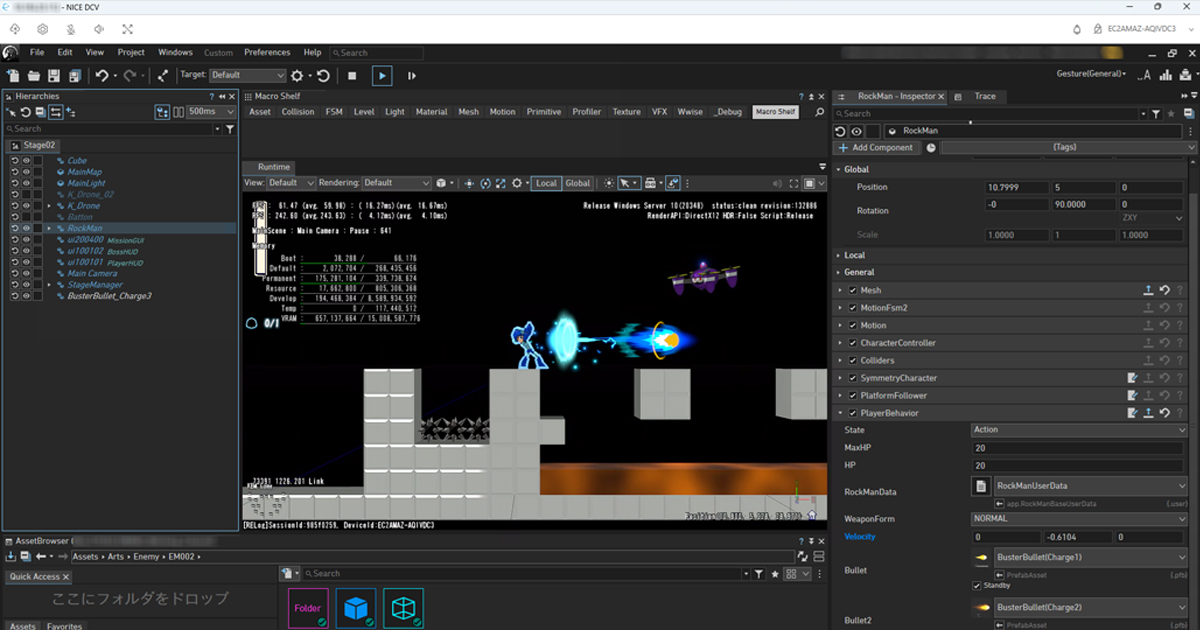This screenshot has height=630, width=1200.
Task: Open the State dropdown showing Action
Action: pyautogui.click(x=1079, y=430)
